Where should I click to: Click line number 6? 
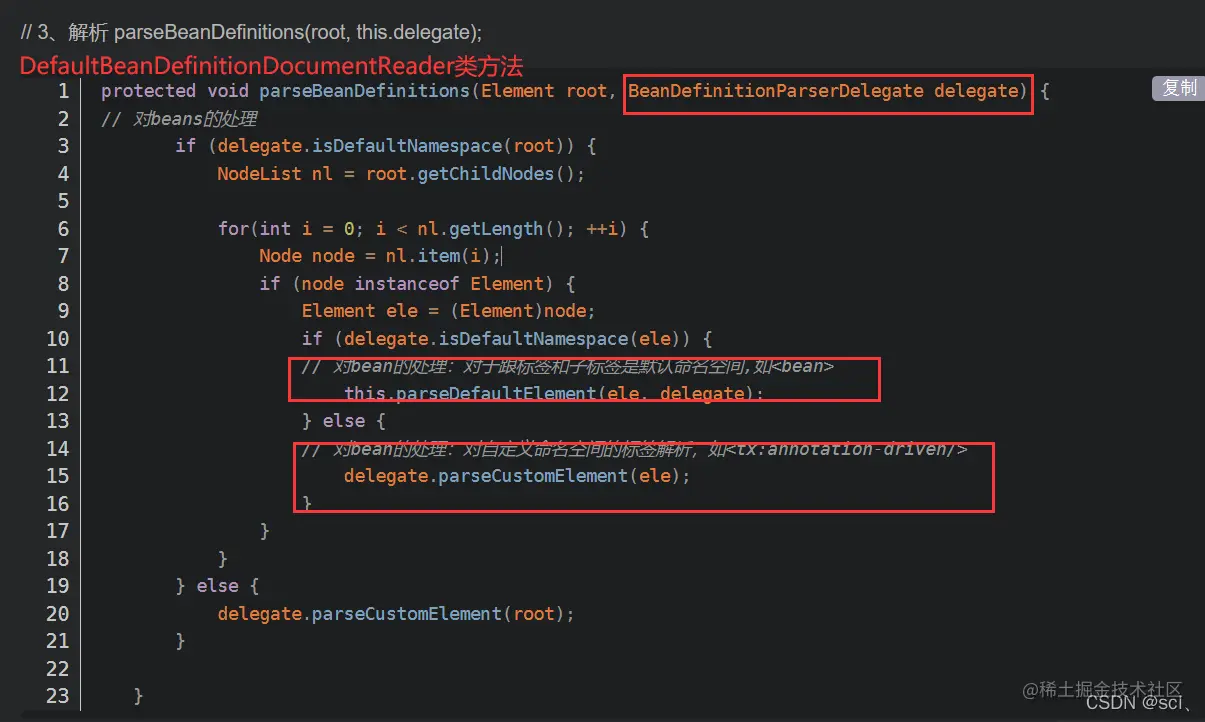(64, 229)
